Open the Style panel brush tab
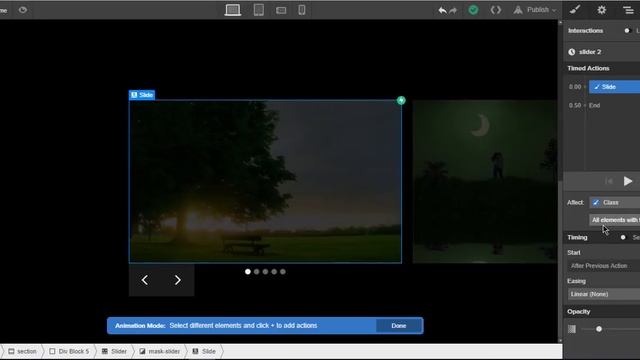This screenshot has width=640, height=360. pyautogui.click(x=575, y=10)
